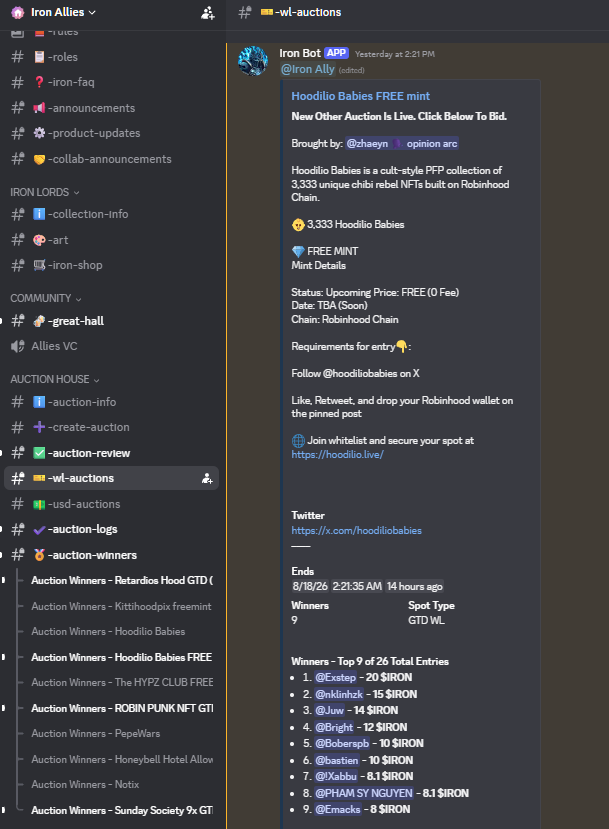Image resolution: width=609 pixels, height=829 pixels.
Task: Open thread Auction Winners - ROBIN PUNK NFT
Action: tap(122, 708)
